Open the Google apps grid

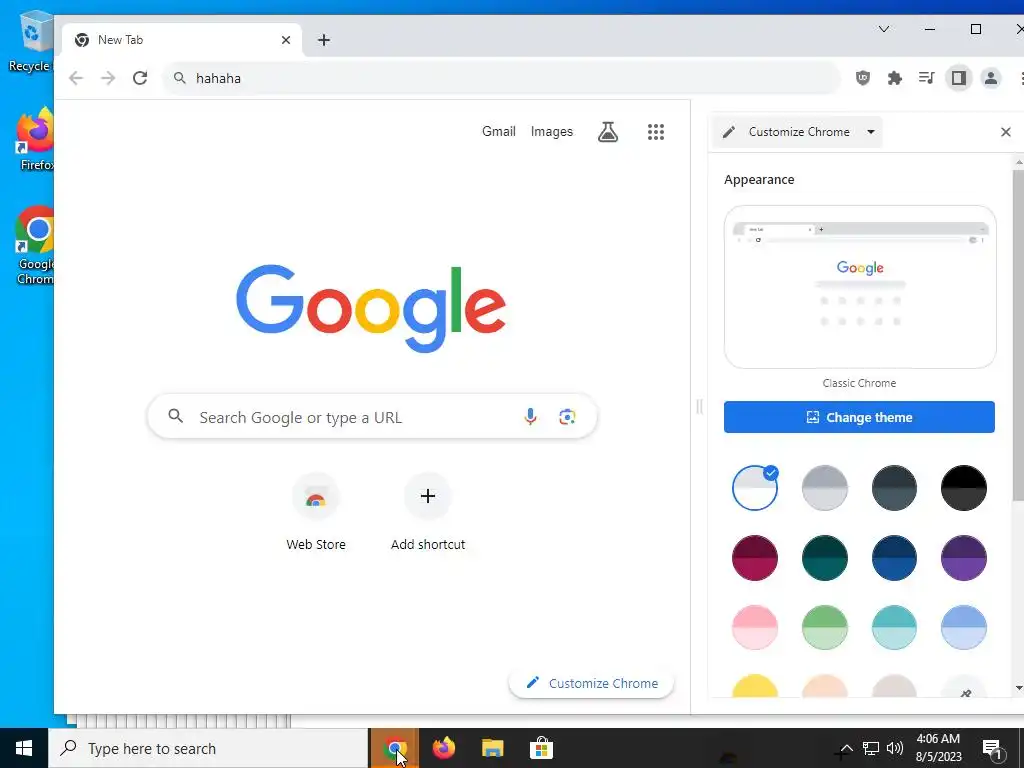click(656, 132)
